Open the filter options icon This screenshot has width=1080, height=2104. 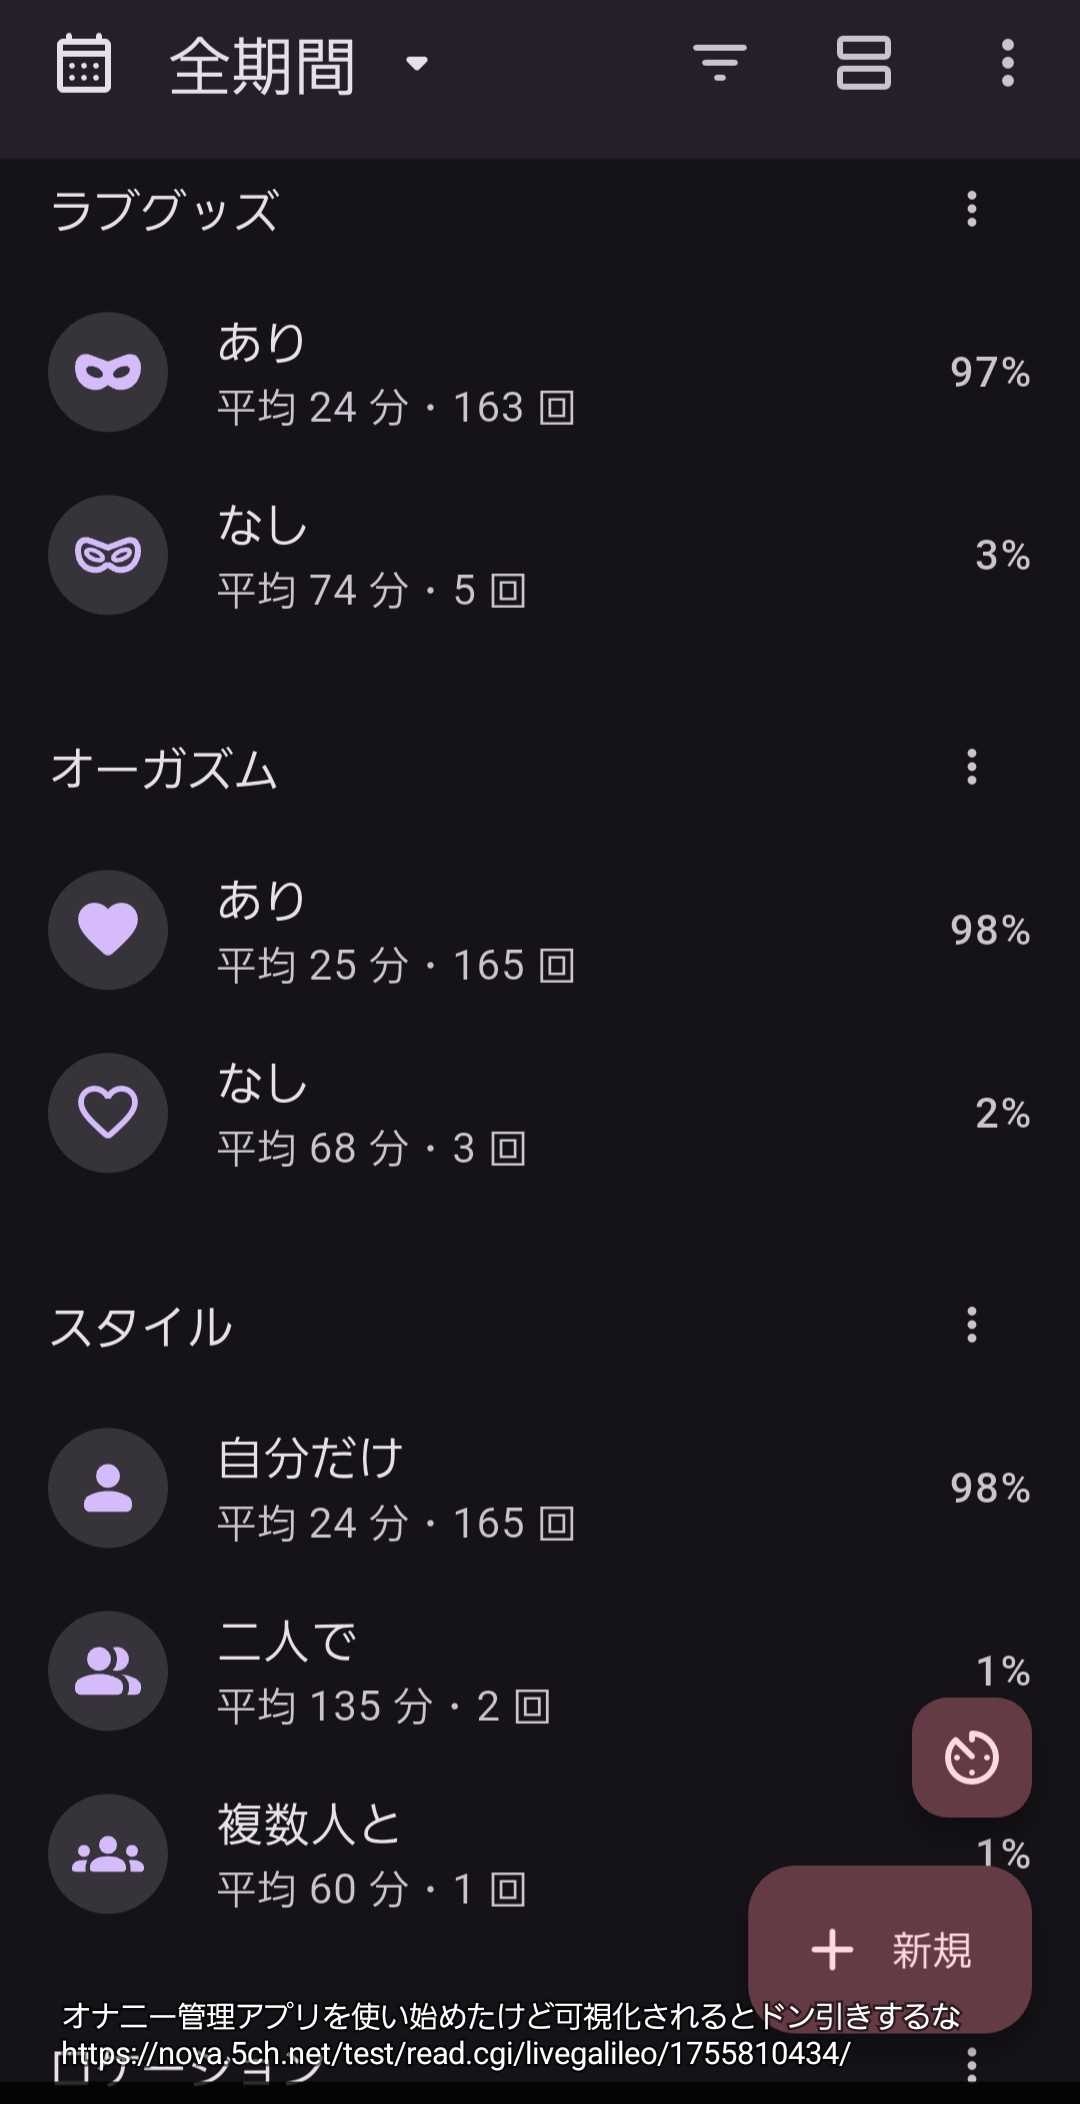click(x=720, y=64)
